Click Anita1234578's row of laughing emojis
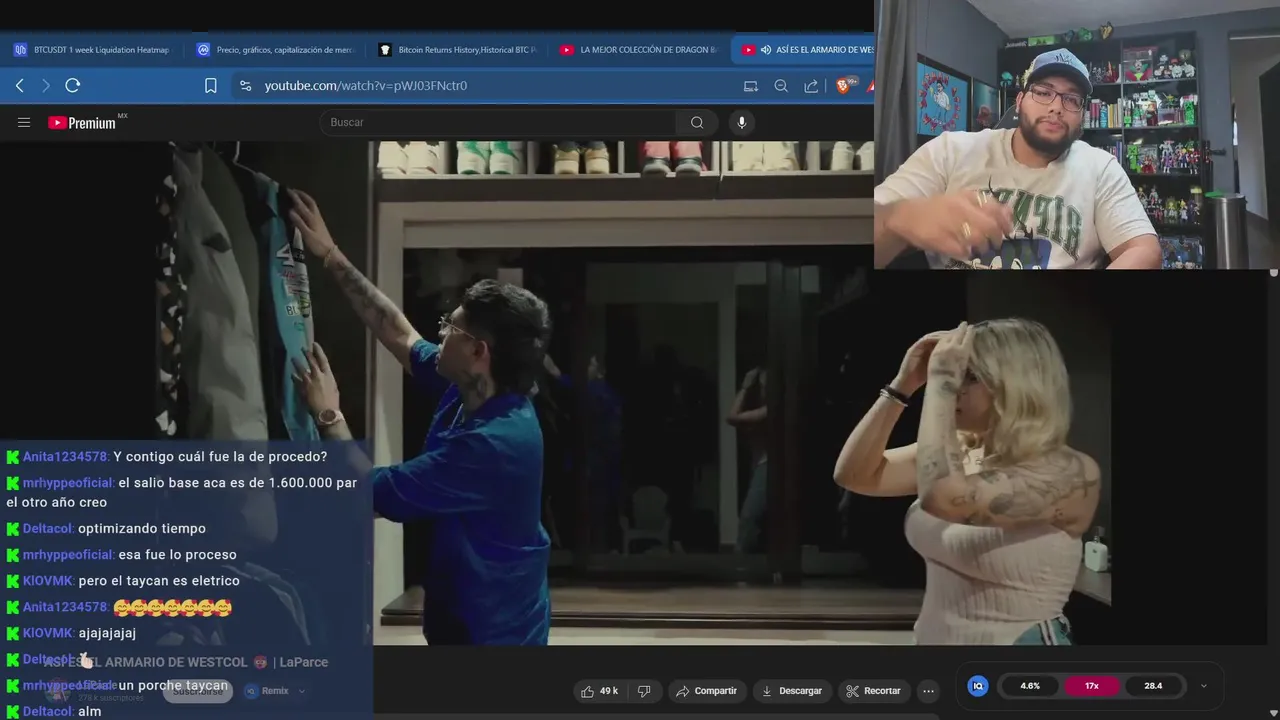The width and height of the screenshot is (1280, 720). pos(172,607)
